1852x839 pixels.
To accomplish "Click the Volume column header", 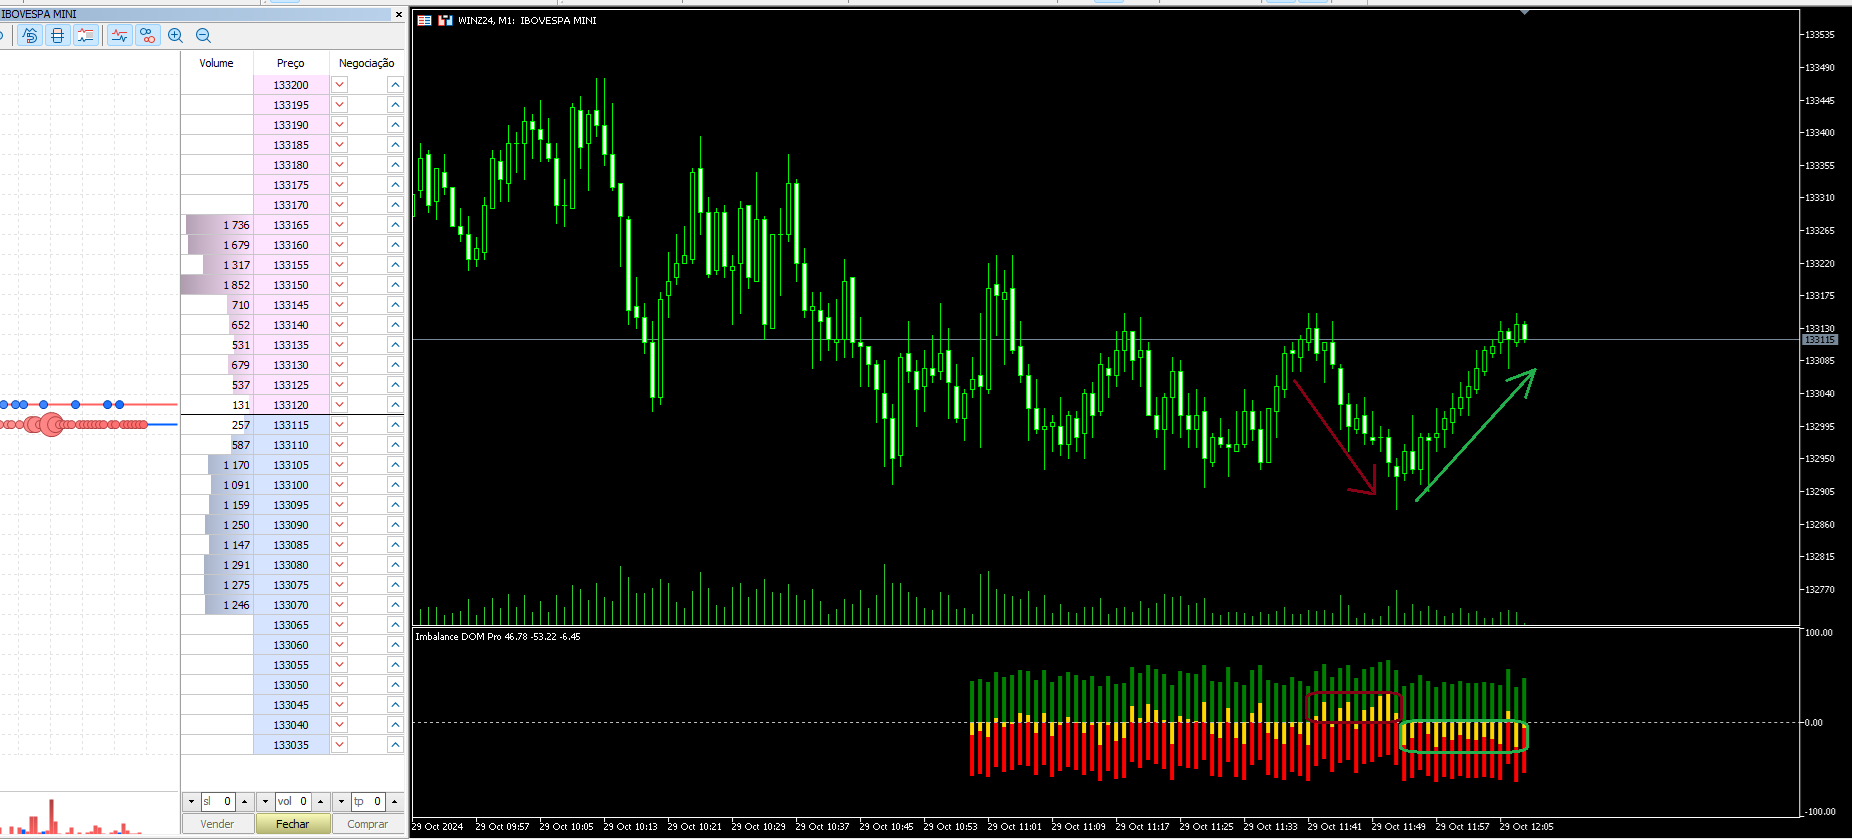I will pos(216,63).
